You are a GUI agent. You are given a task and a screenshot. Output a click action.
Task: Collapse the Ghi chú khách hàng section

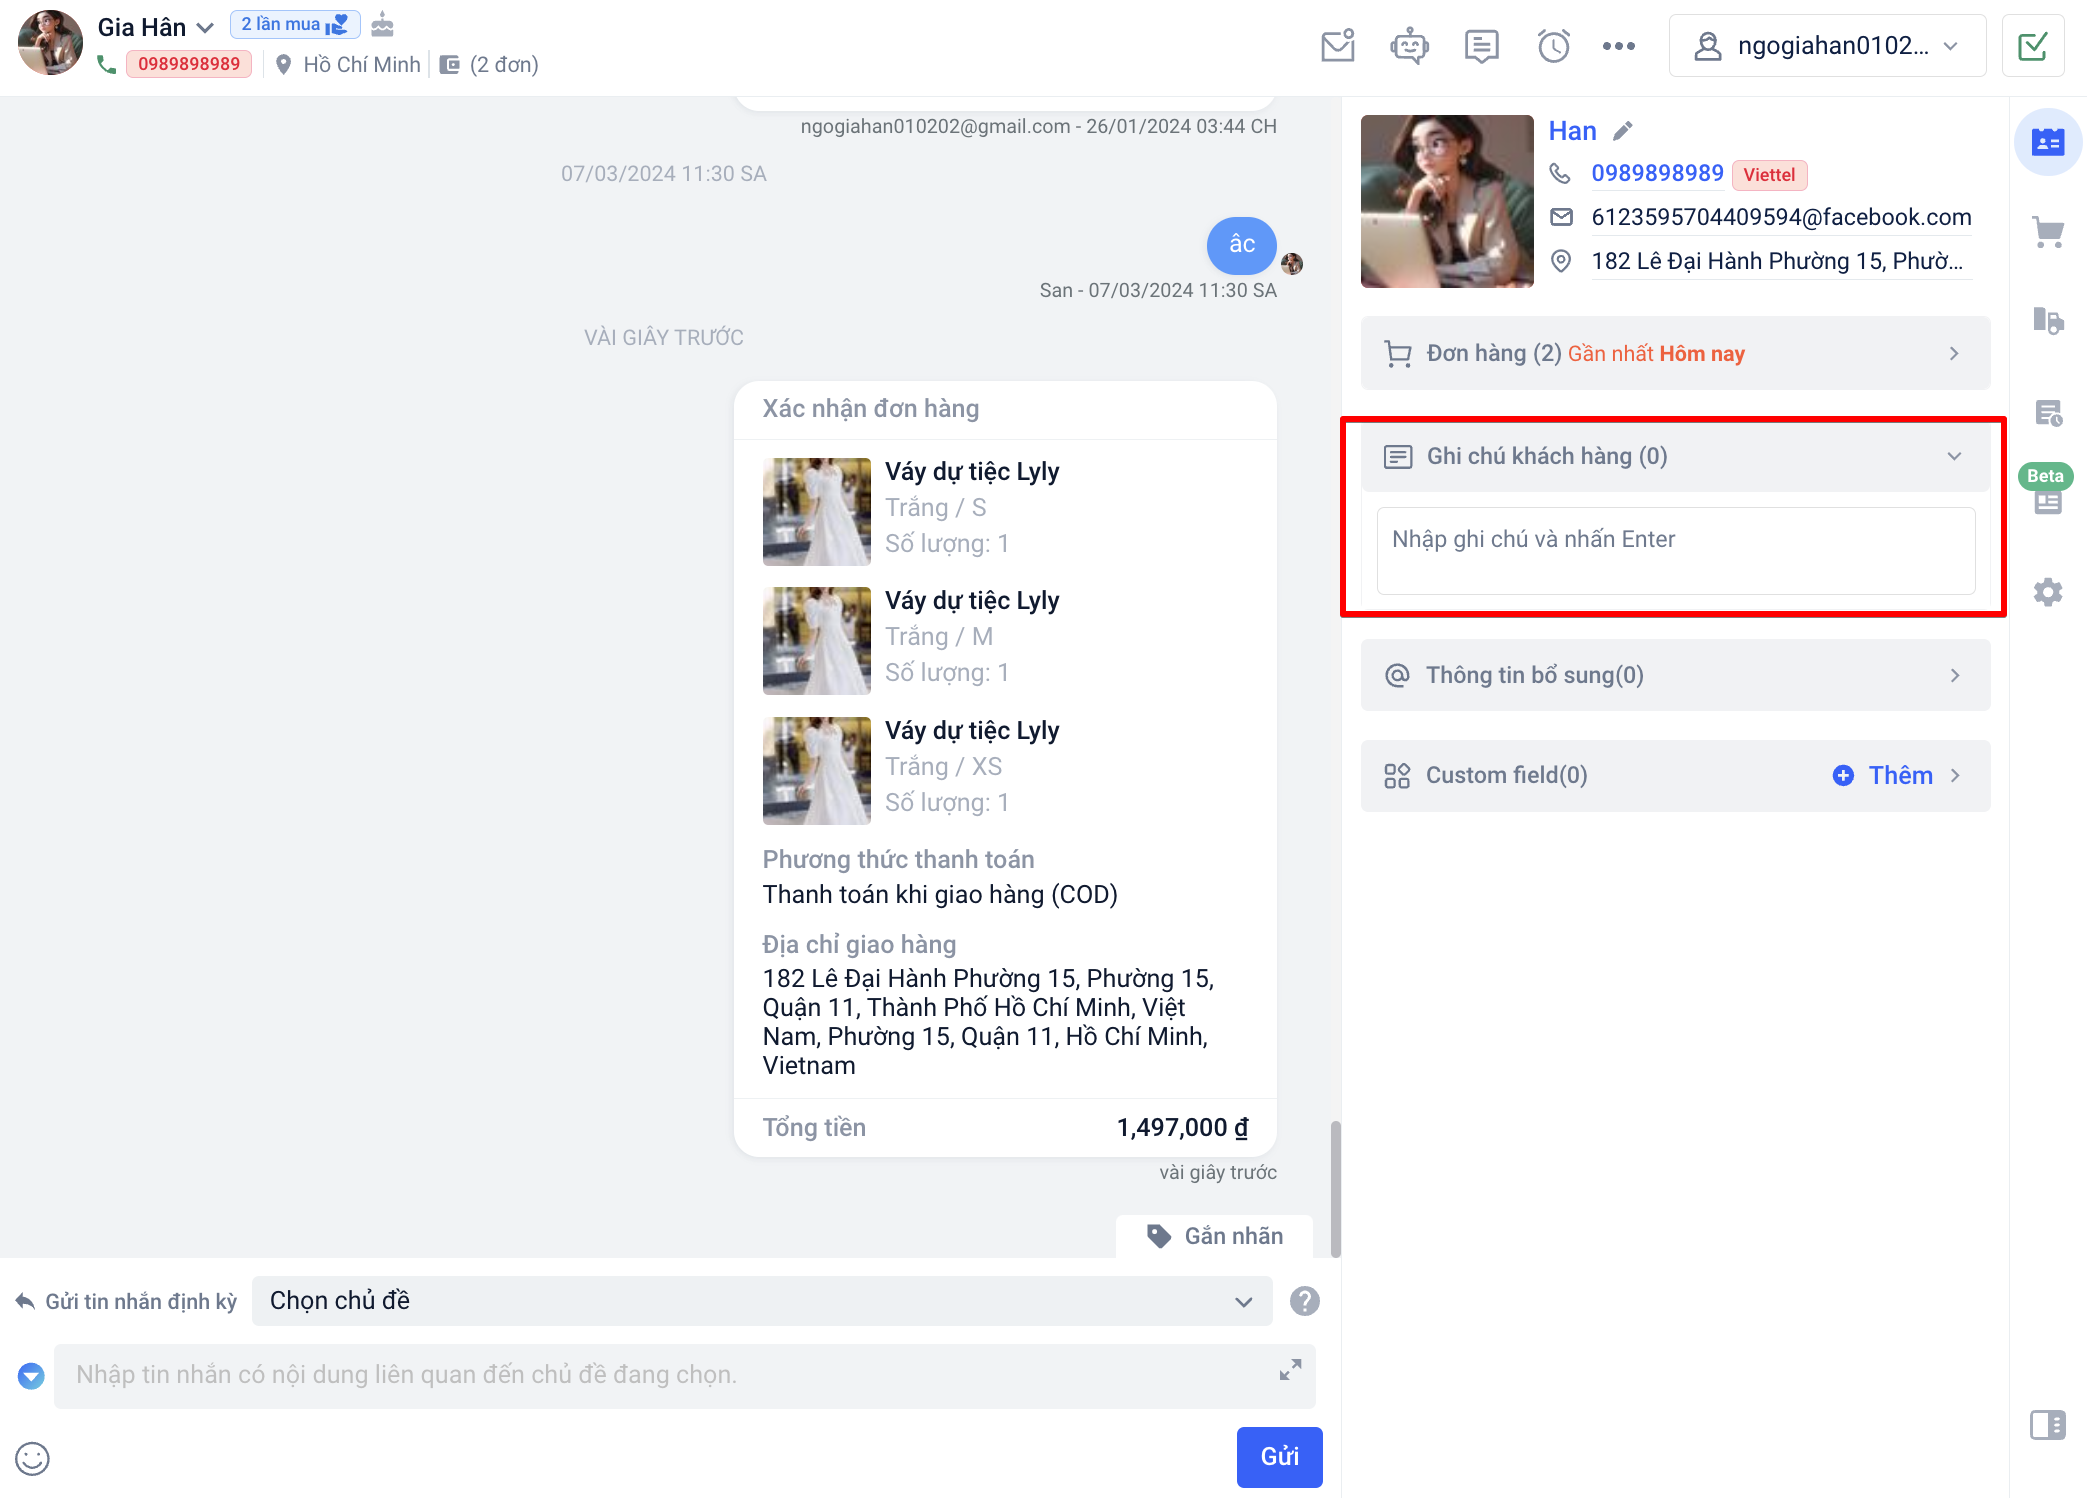coord(1953,456)
